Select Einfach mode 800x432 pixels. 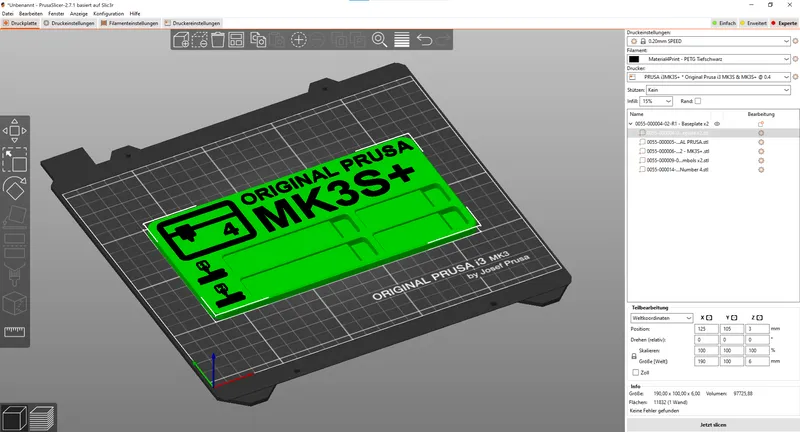click(723, 23)
